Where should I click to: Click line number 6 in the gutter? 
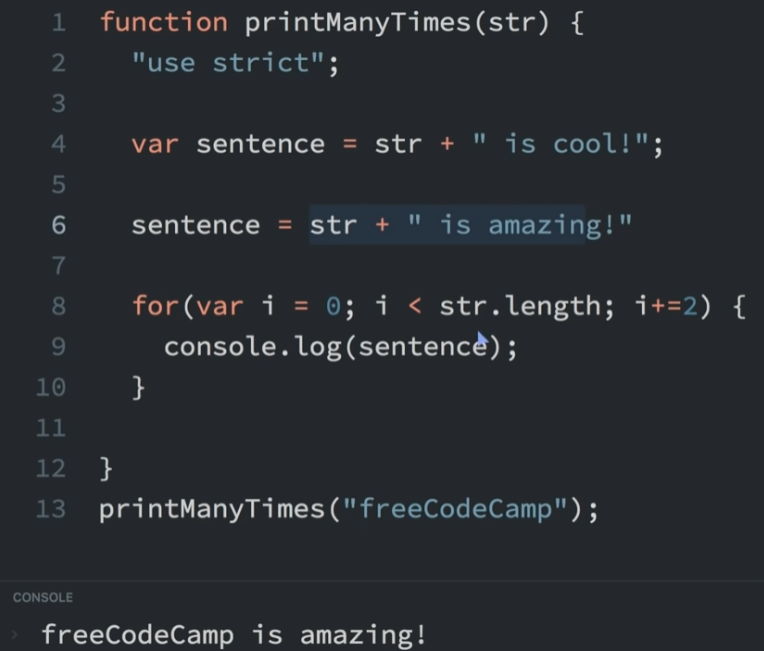pos(59,225)
